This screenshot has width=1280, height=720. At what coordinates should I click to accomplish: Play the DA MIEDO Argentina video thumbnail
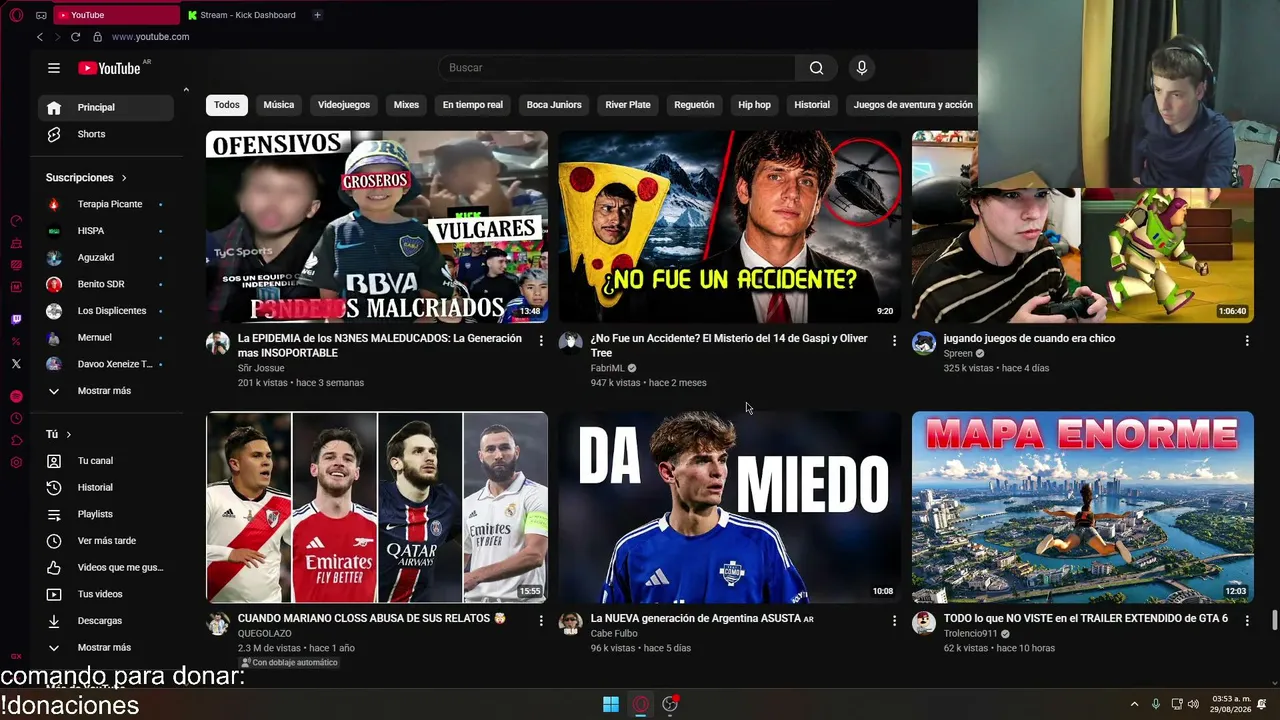[x=730, y=507]
